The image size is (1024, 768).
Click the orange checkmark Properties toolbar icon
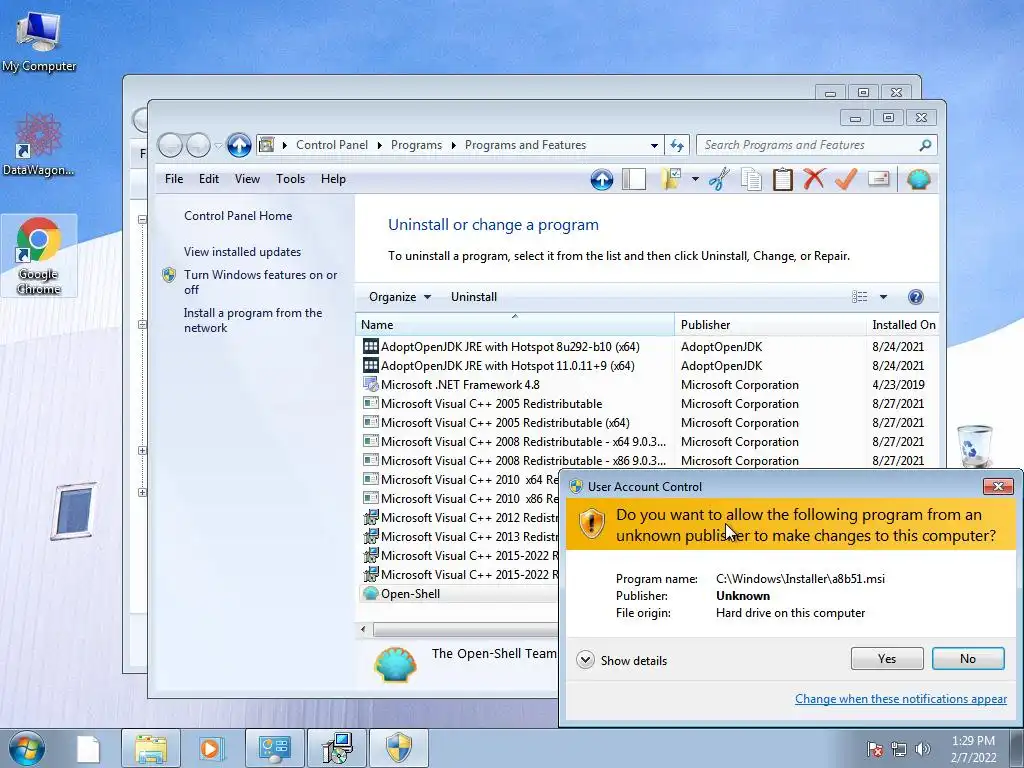(846, 179)
